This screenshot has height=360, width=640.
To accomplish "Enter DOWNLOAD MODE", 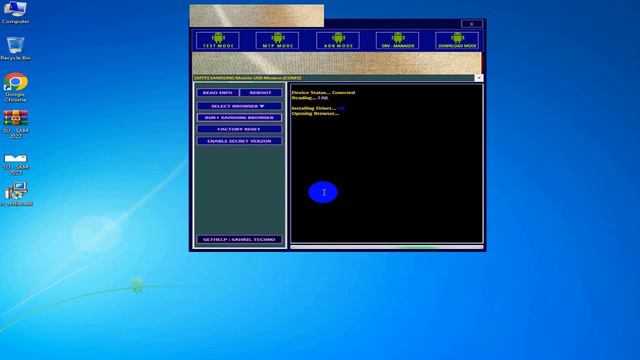I will 457,40.
